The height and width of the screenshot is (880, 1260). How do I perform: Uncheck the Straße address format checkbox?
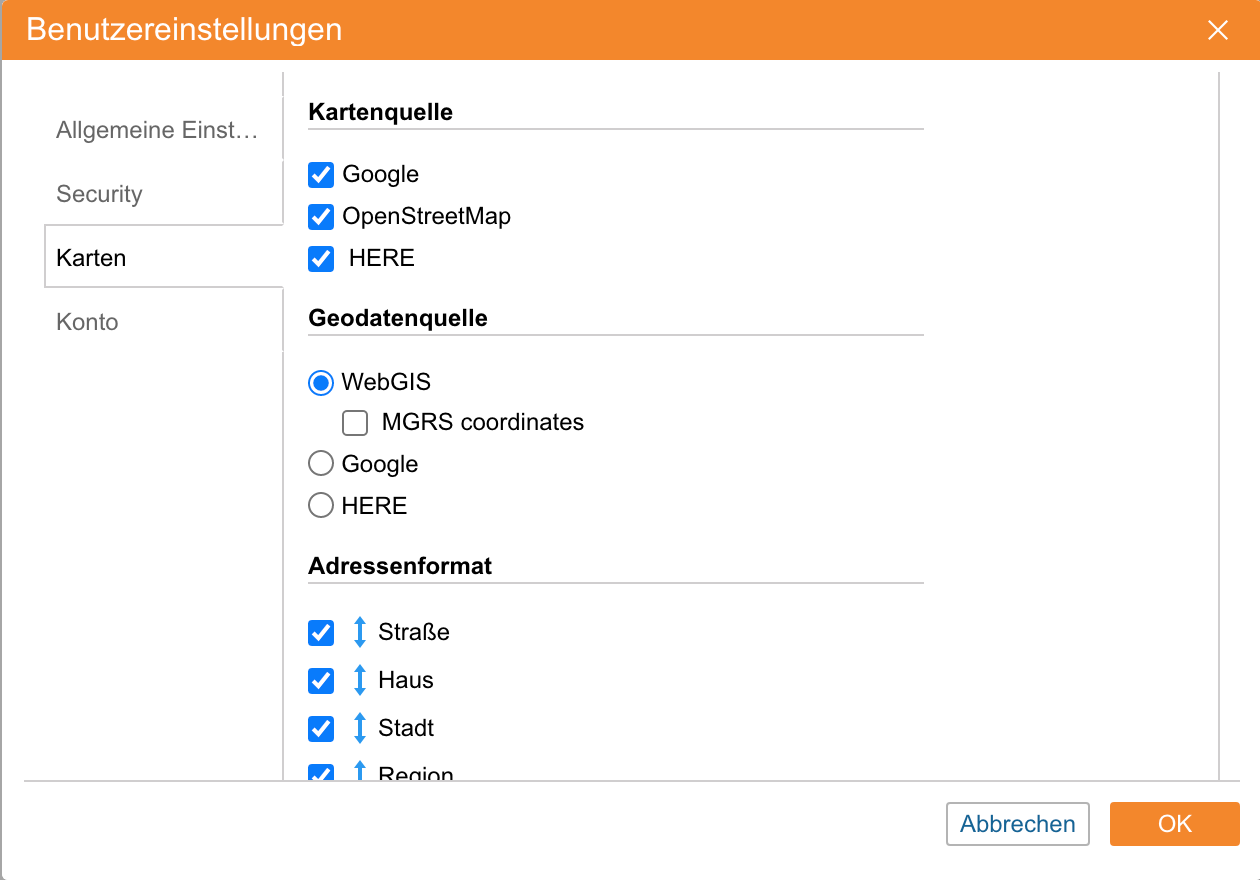click(x=321, y=633)
